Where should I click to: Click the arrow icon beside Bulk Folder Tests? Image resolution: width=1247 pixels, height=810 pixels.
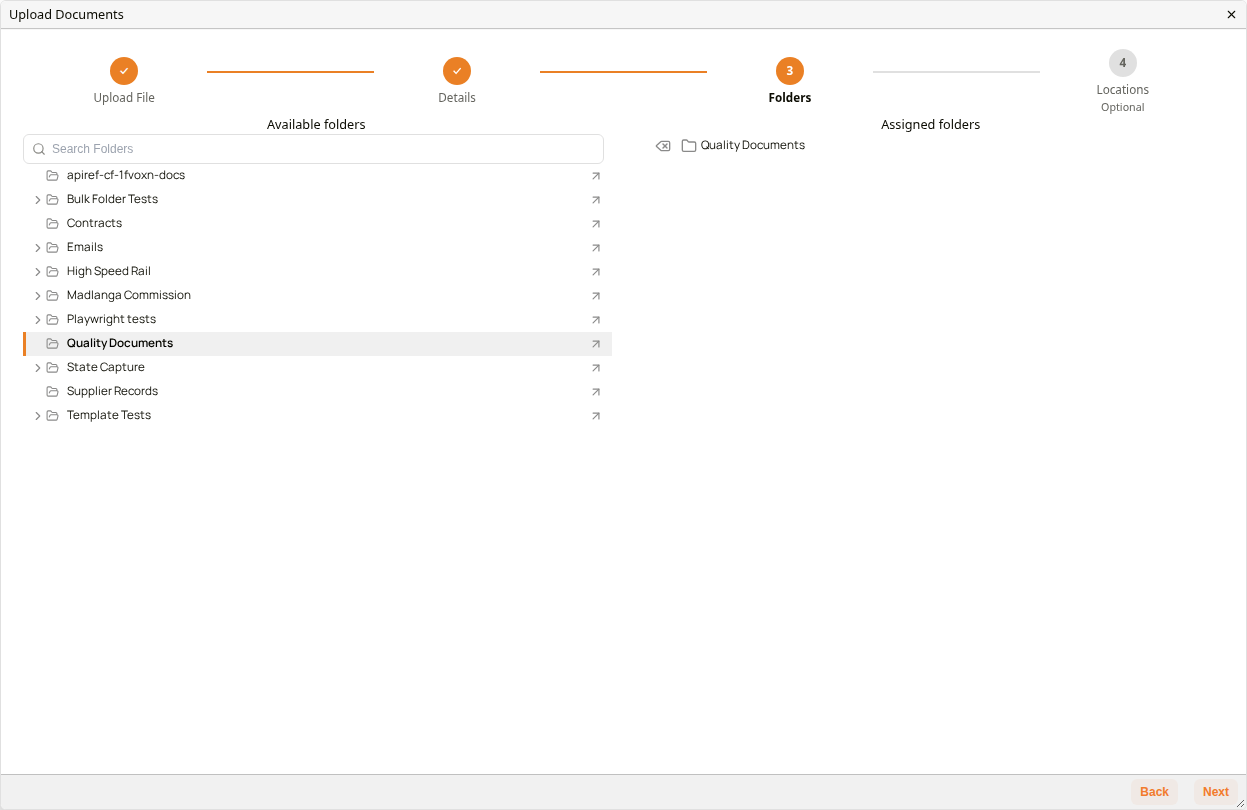tap(596, 200)
